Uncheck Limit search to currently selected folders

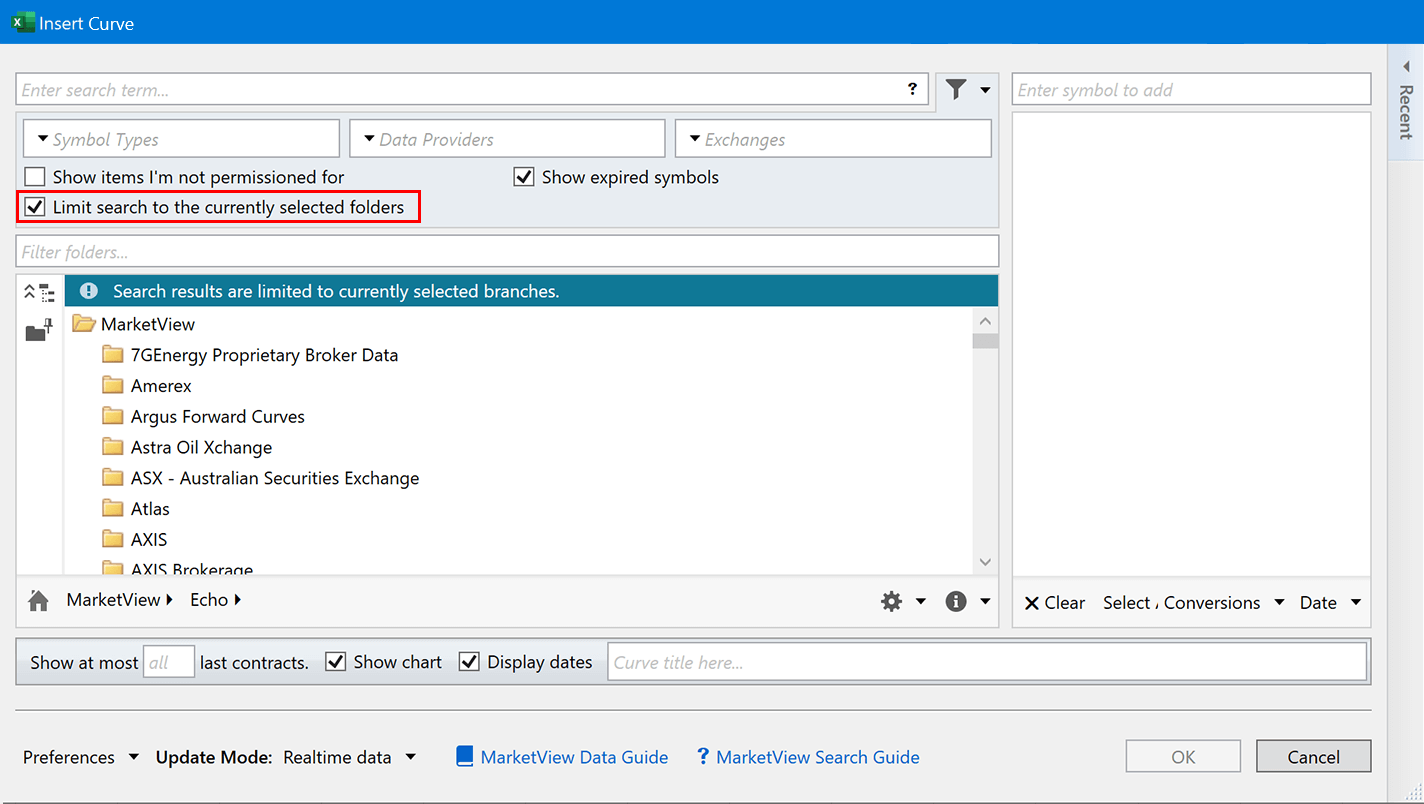[35, 207]
